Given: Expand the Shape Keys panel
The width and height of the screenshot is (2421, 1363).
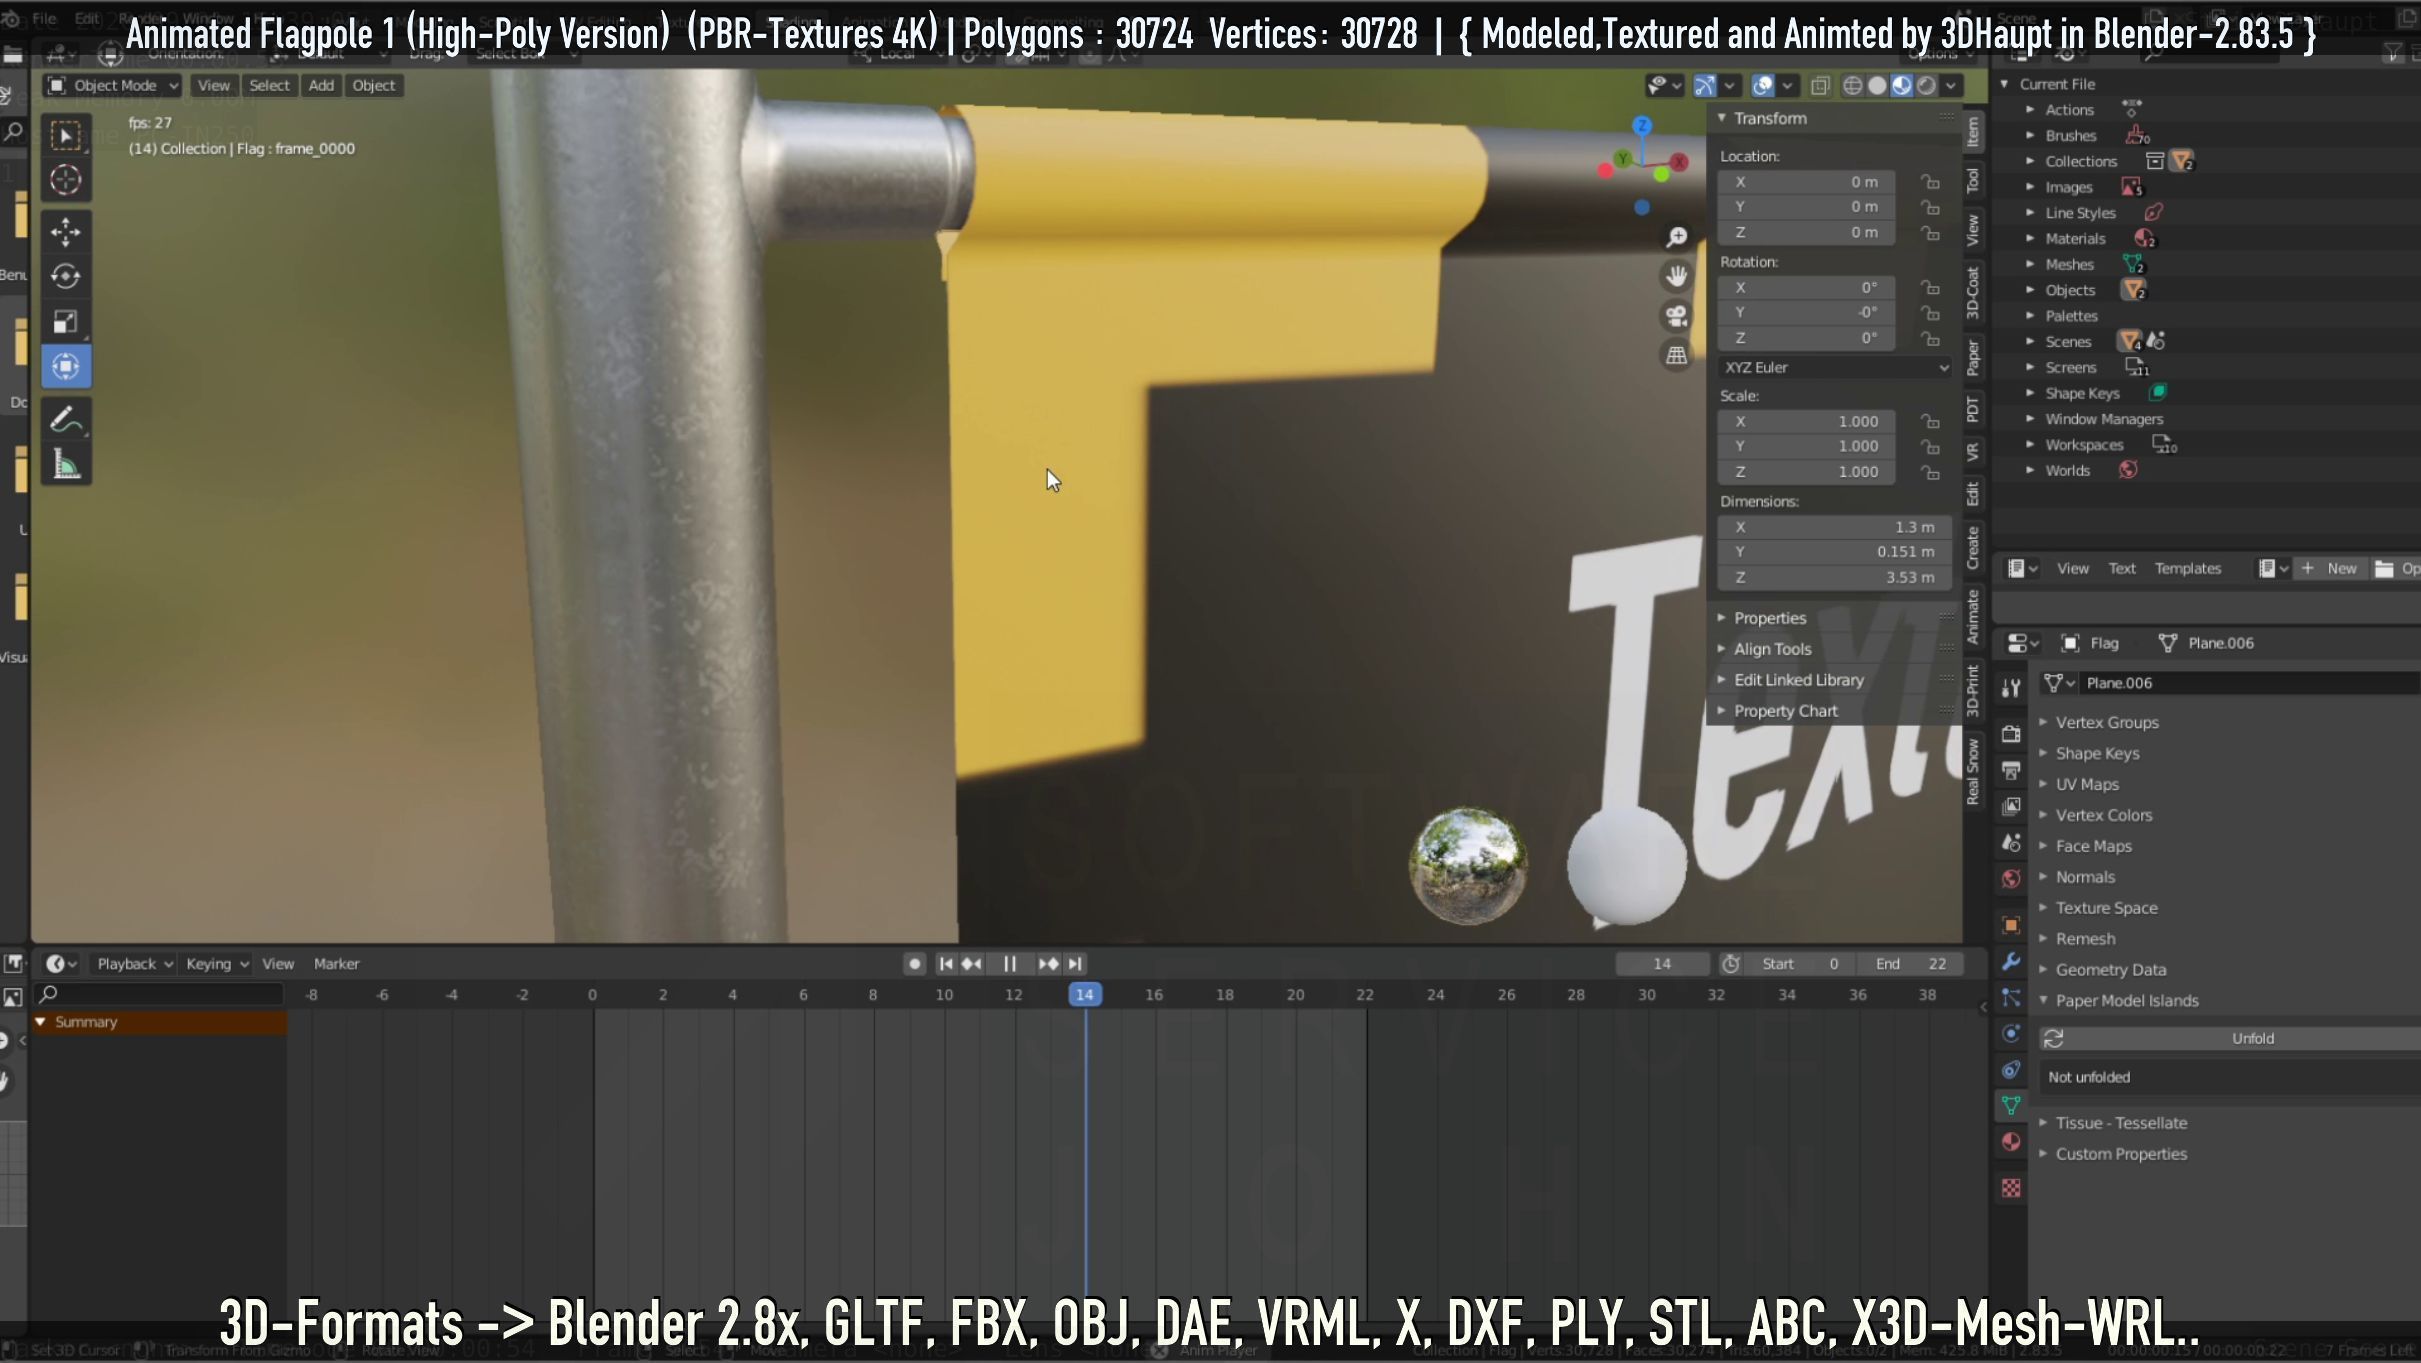Looking at the screenshot, I should pyautogui.click(x=2097, y=753).
